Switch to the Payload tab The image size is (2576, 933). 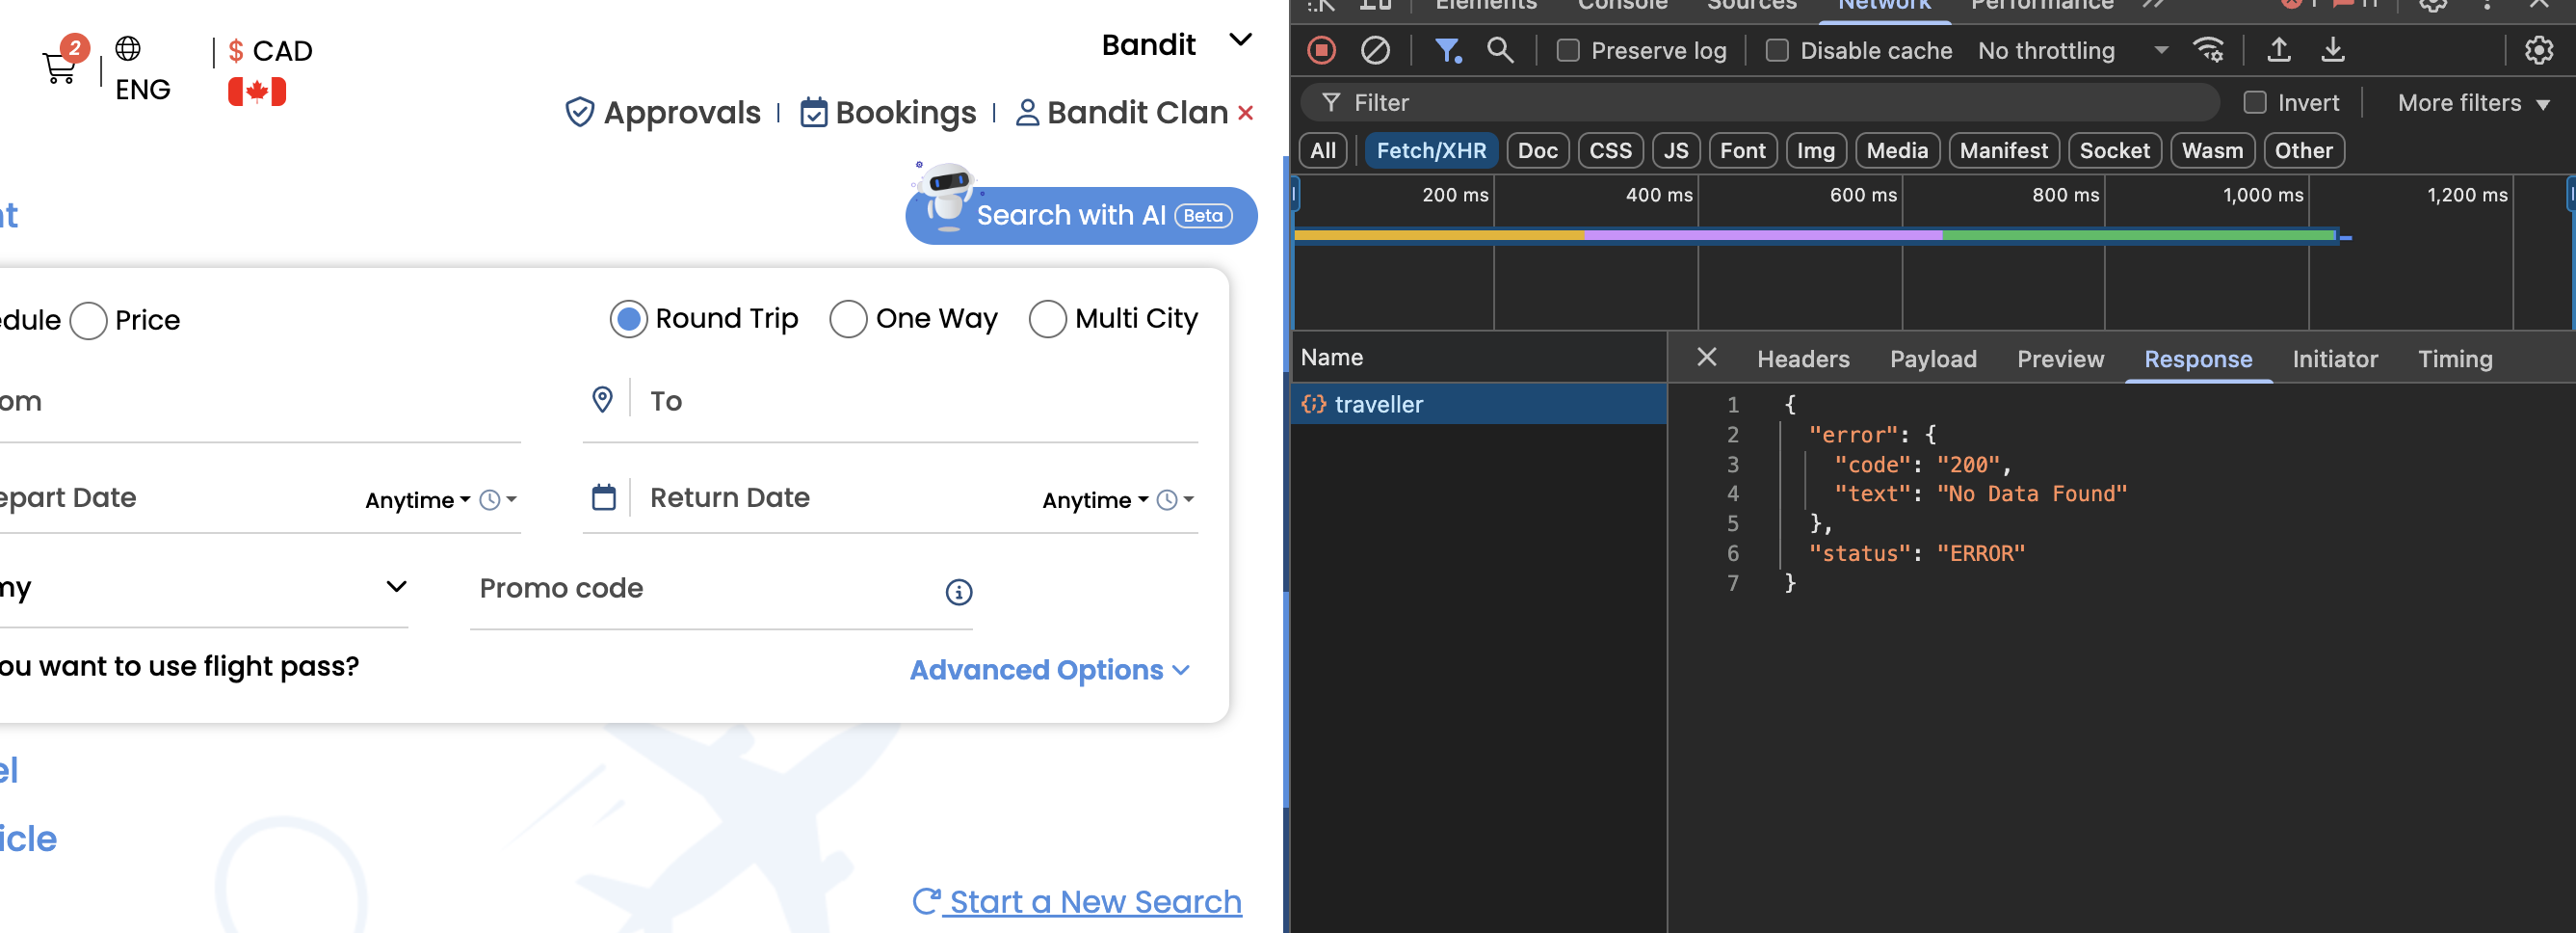1932,359
